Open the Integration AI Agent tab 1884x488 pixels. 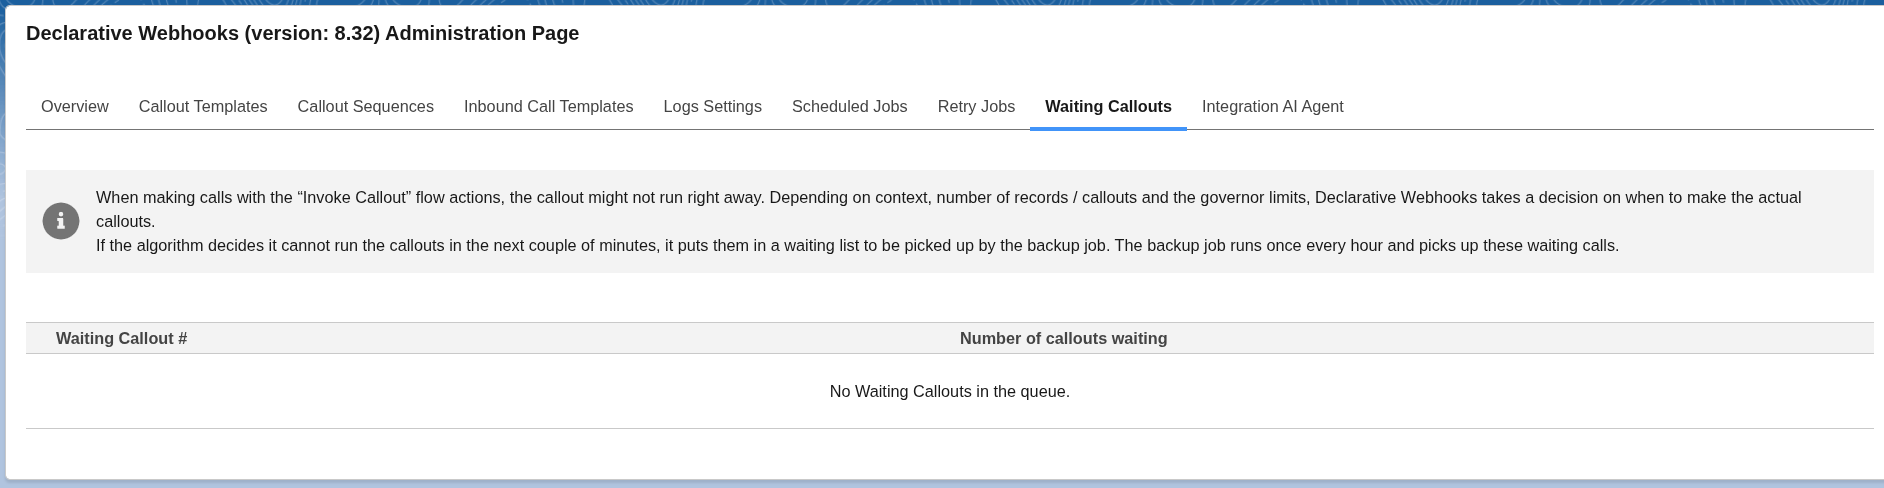coord(1272,107)
